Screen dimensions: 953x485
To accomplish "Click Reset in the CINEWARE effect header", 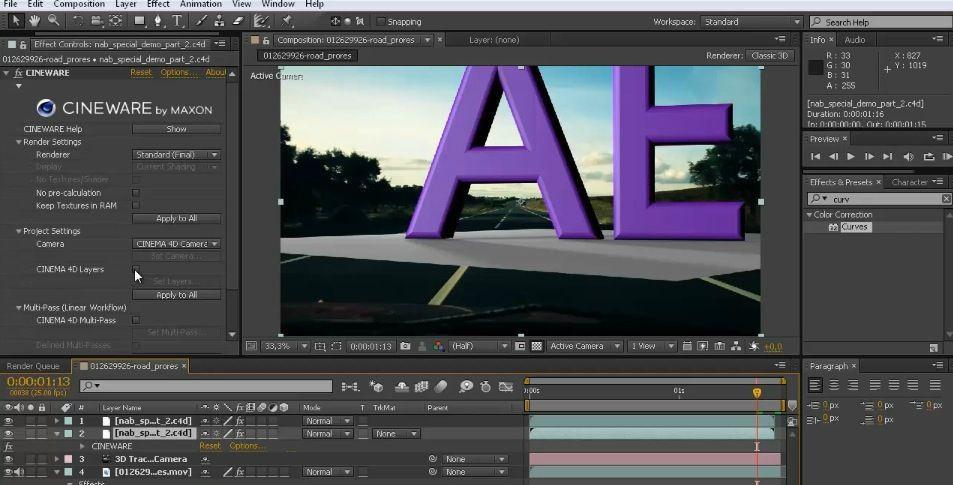I will 141,72.
